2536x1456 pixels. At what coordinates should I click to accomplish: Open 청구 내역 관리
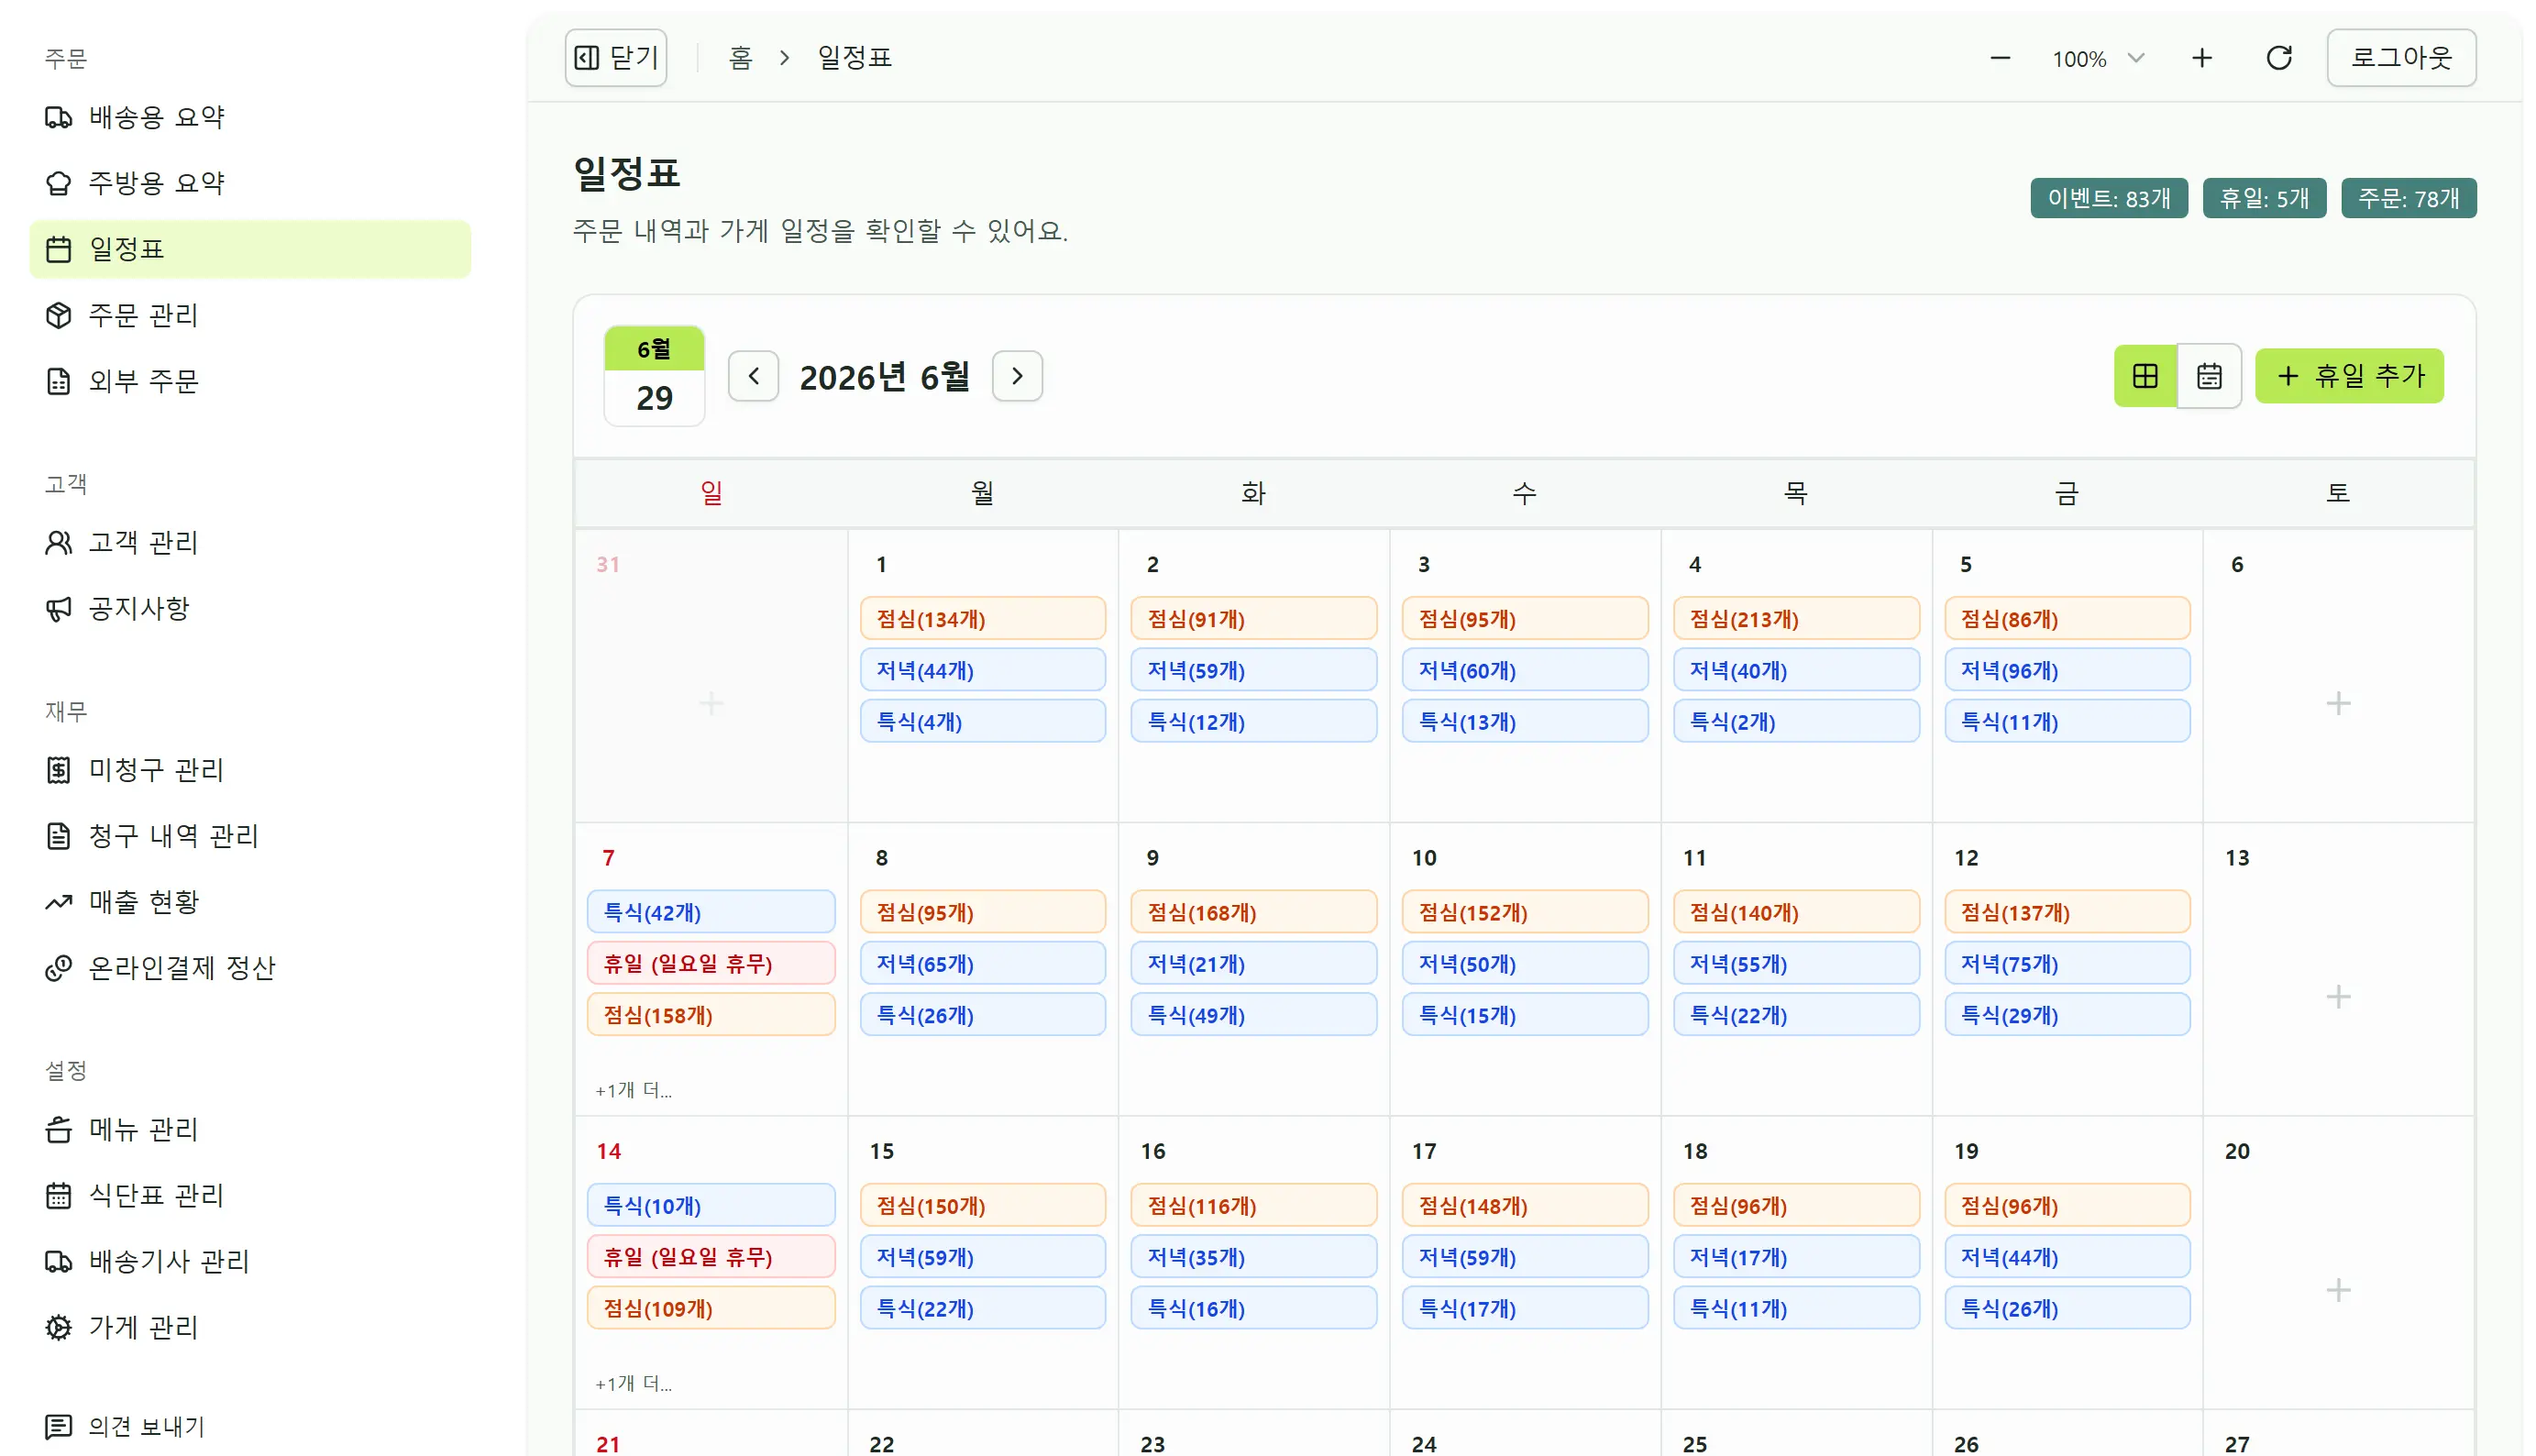250,835
